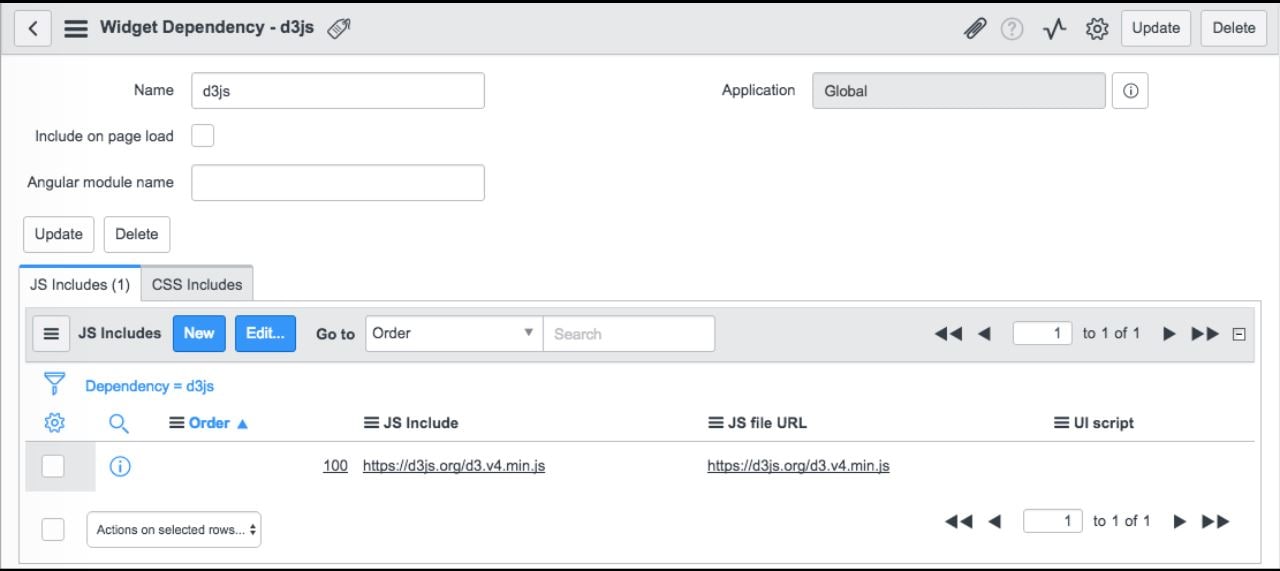The height and width of the screenshot is (571, 1280).
Task: Click the JS file URL column header text
Action: coord(767,423)
